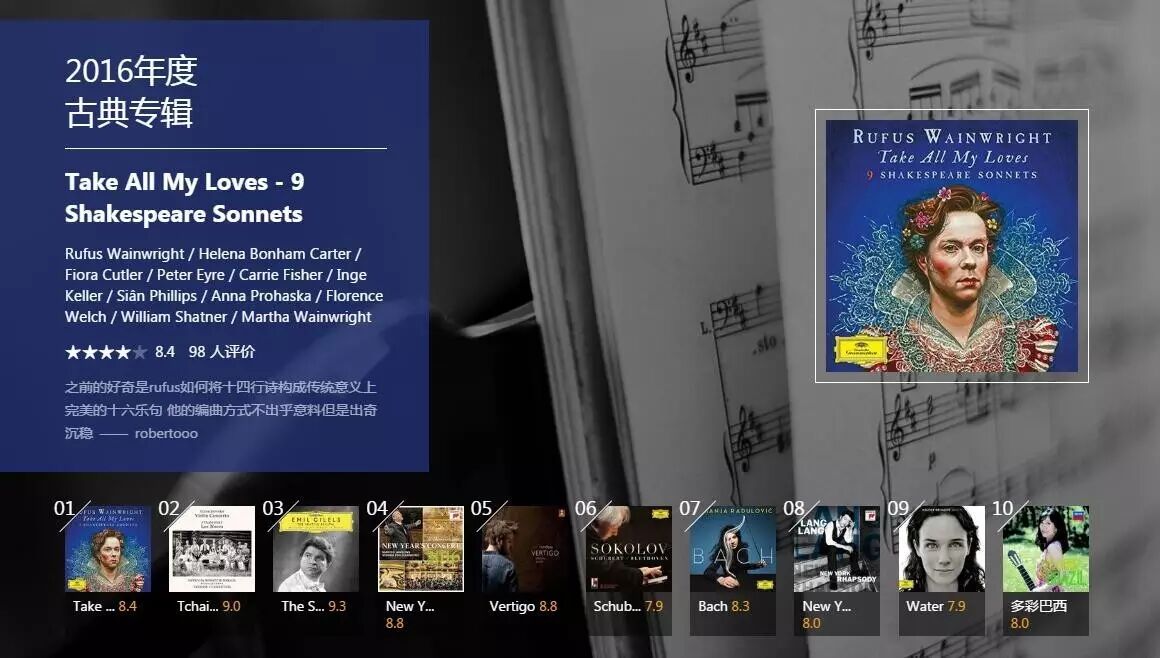The height and width of the screenshot is (658, 1160).
Task: Select rank 06 Sokolov album thumbnail
Action: 630,549
